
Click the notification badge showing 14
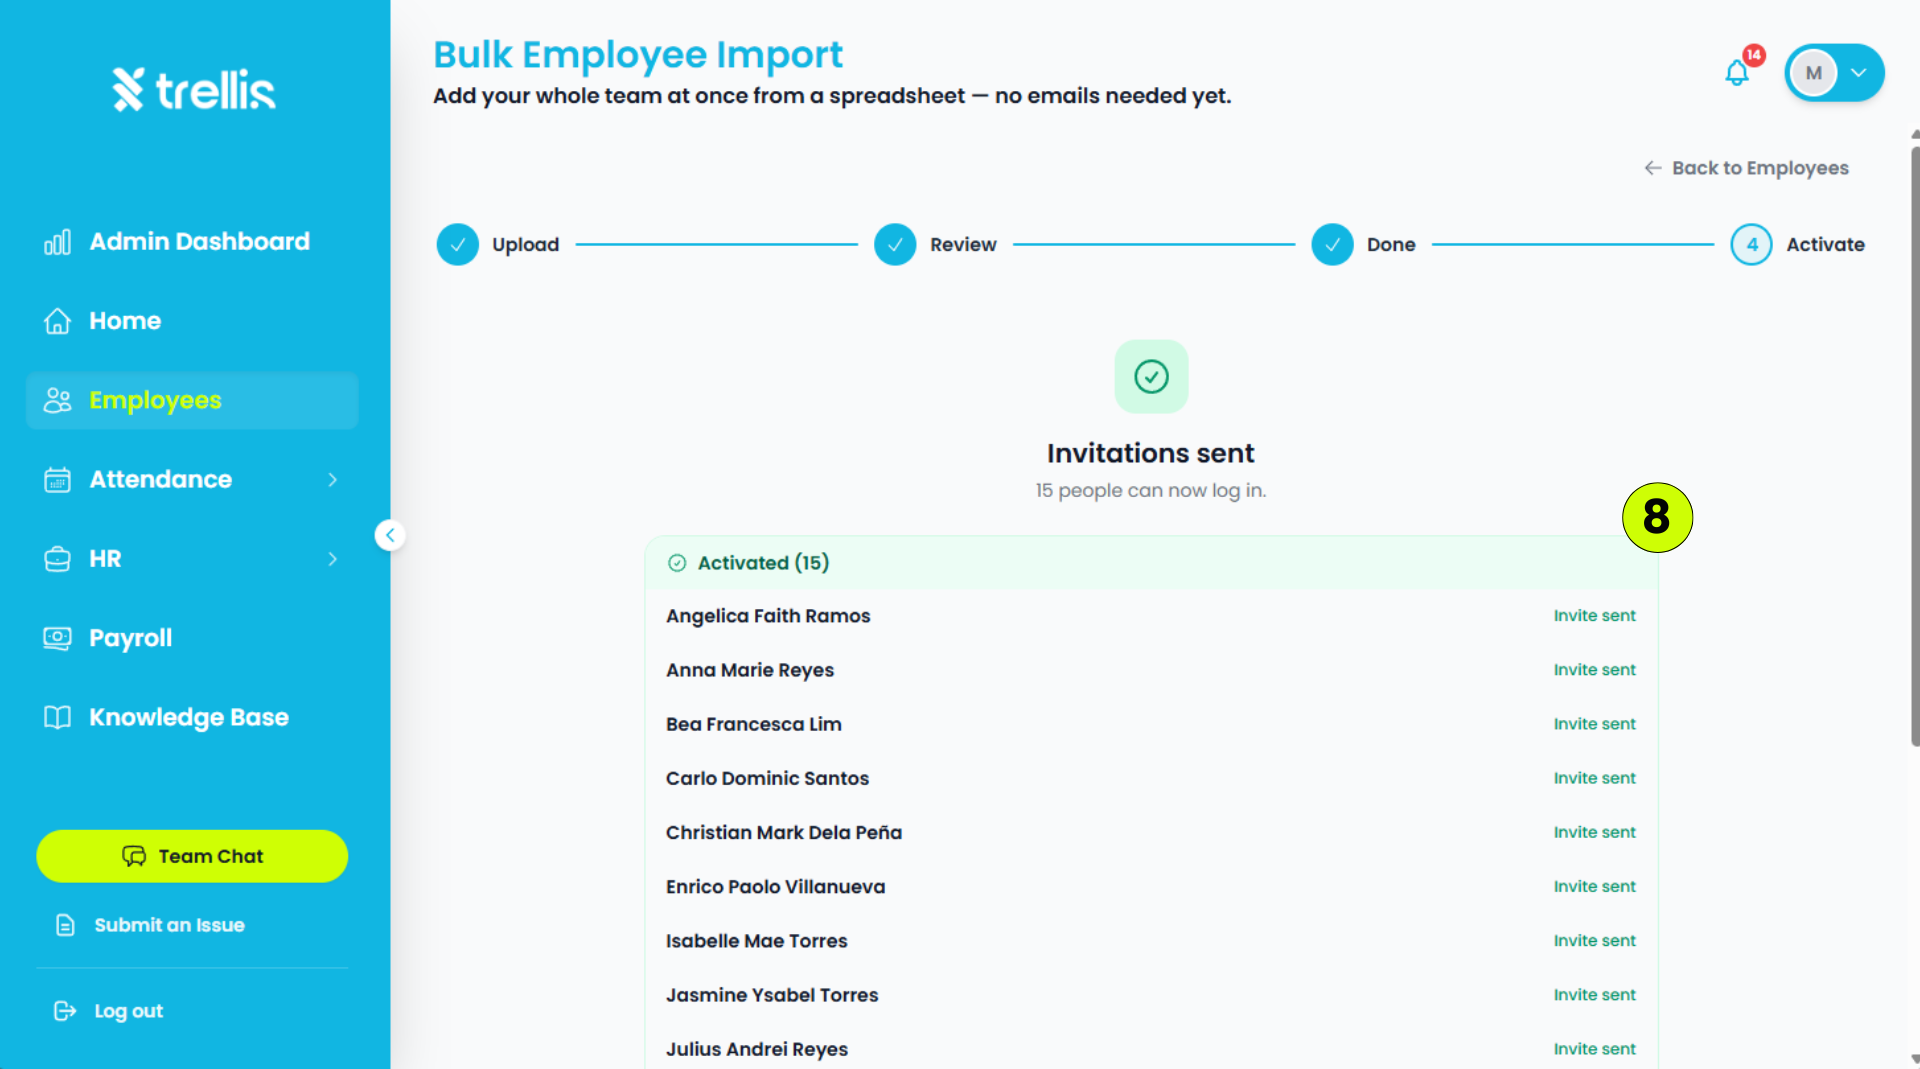click(x=1753, y=55)
